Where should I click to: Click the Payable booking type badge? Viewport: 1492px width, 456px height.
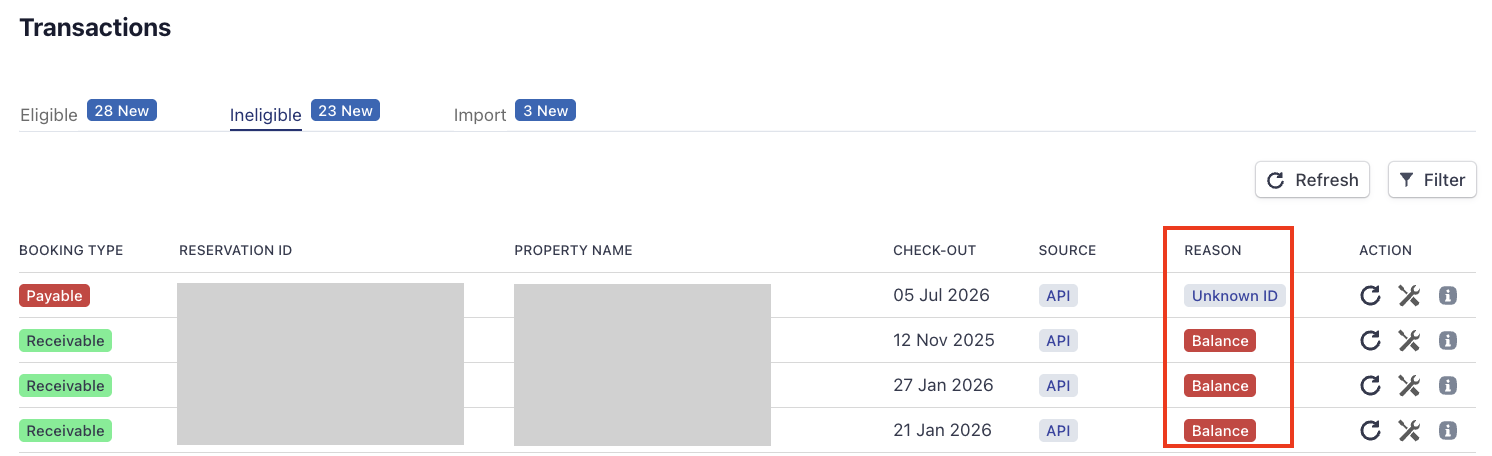tap(55, 296)
